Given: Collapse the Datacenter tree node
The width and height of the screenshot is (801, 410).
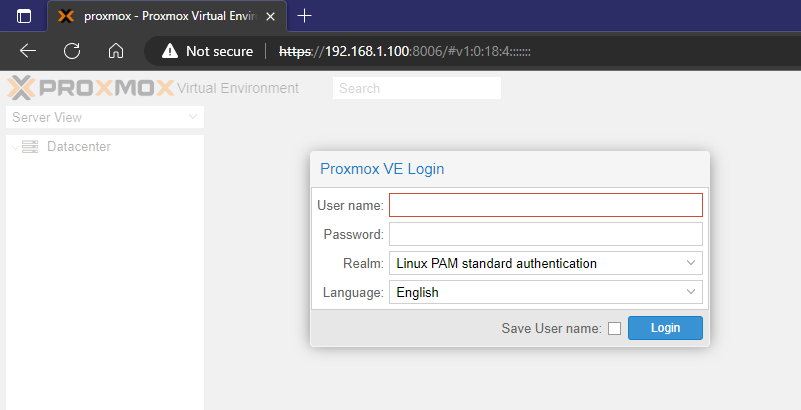Looking at the screenshot, I should [x=14, y=147].
